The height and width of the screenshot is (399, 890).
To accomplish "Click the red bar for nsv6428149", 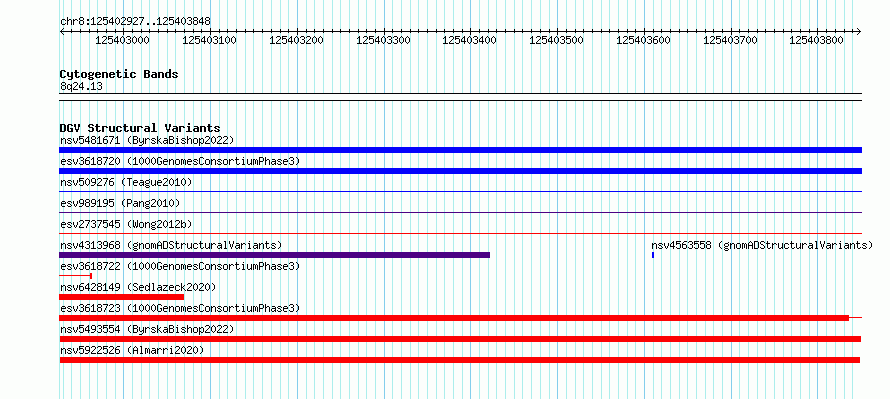I will [x=121, y=297].
